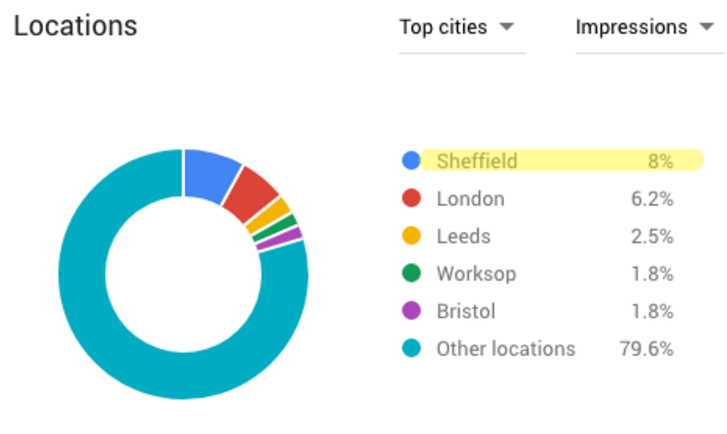
Task: Click the green Worksop legend dot
Action: click(x=410, y=273)
